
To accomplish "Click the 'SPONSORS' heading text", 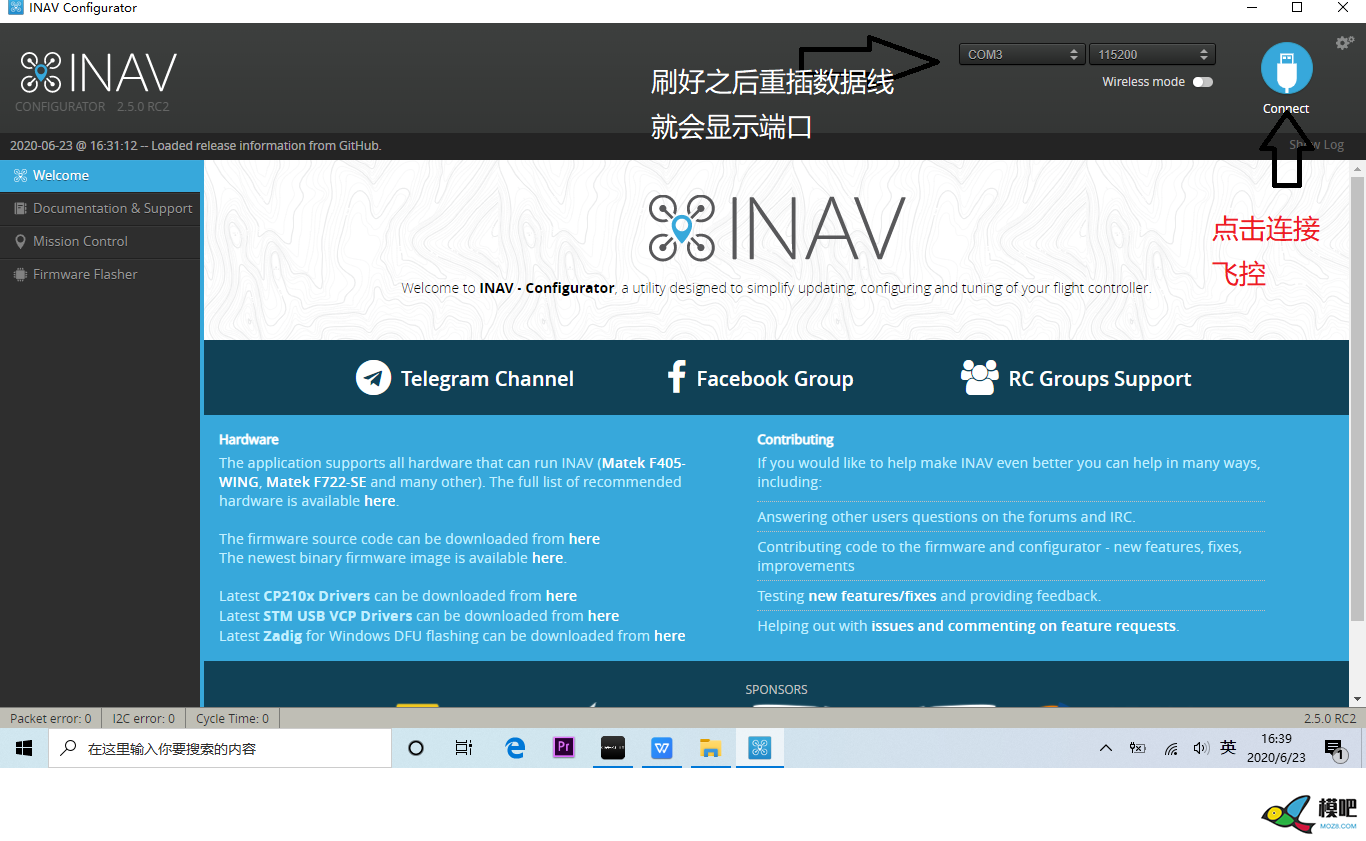I will 776,690.
